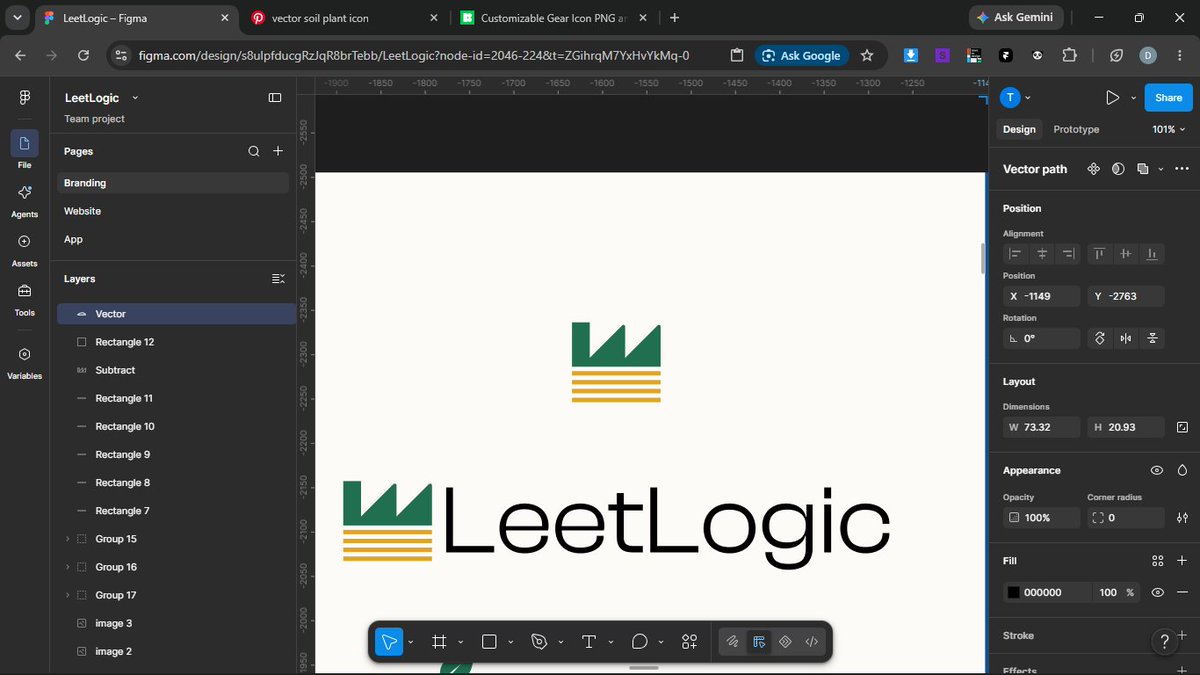Switch to Customizable Gear Icon browser tab
This screenshot has height=675, width=1200.
coord(551,18)
